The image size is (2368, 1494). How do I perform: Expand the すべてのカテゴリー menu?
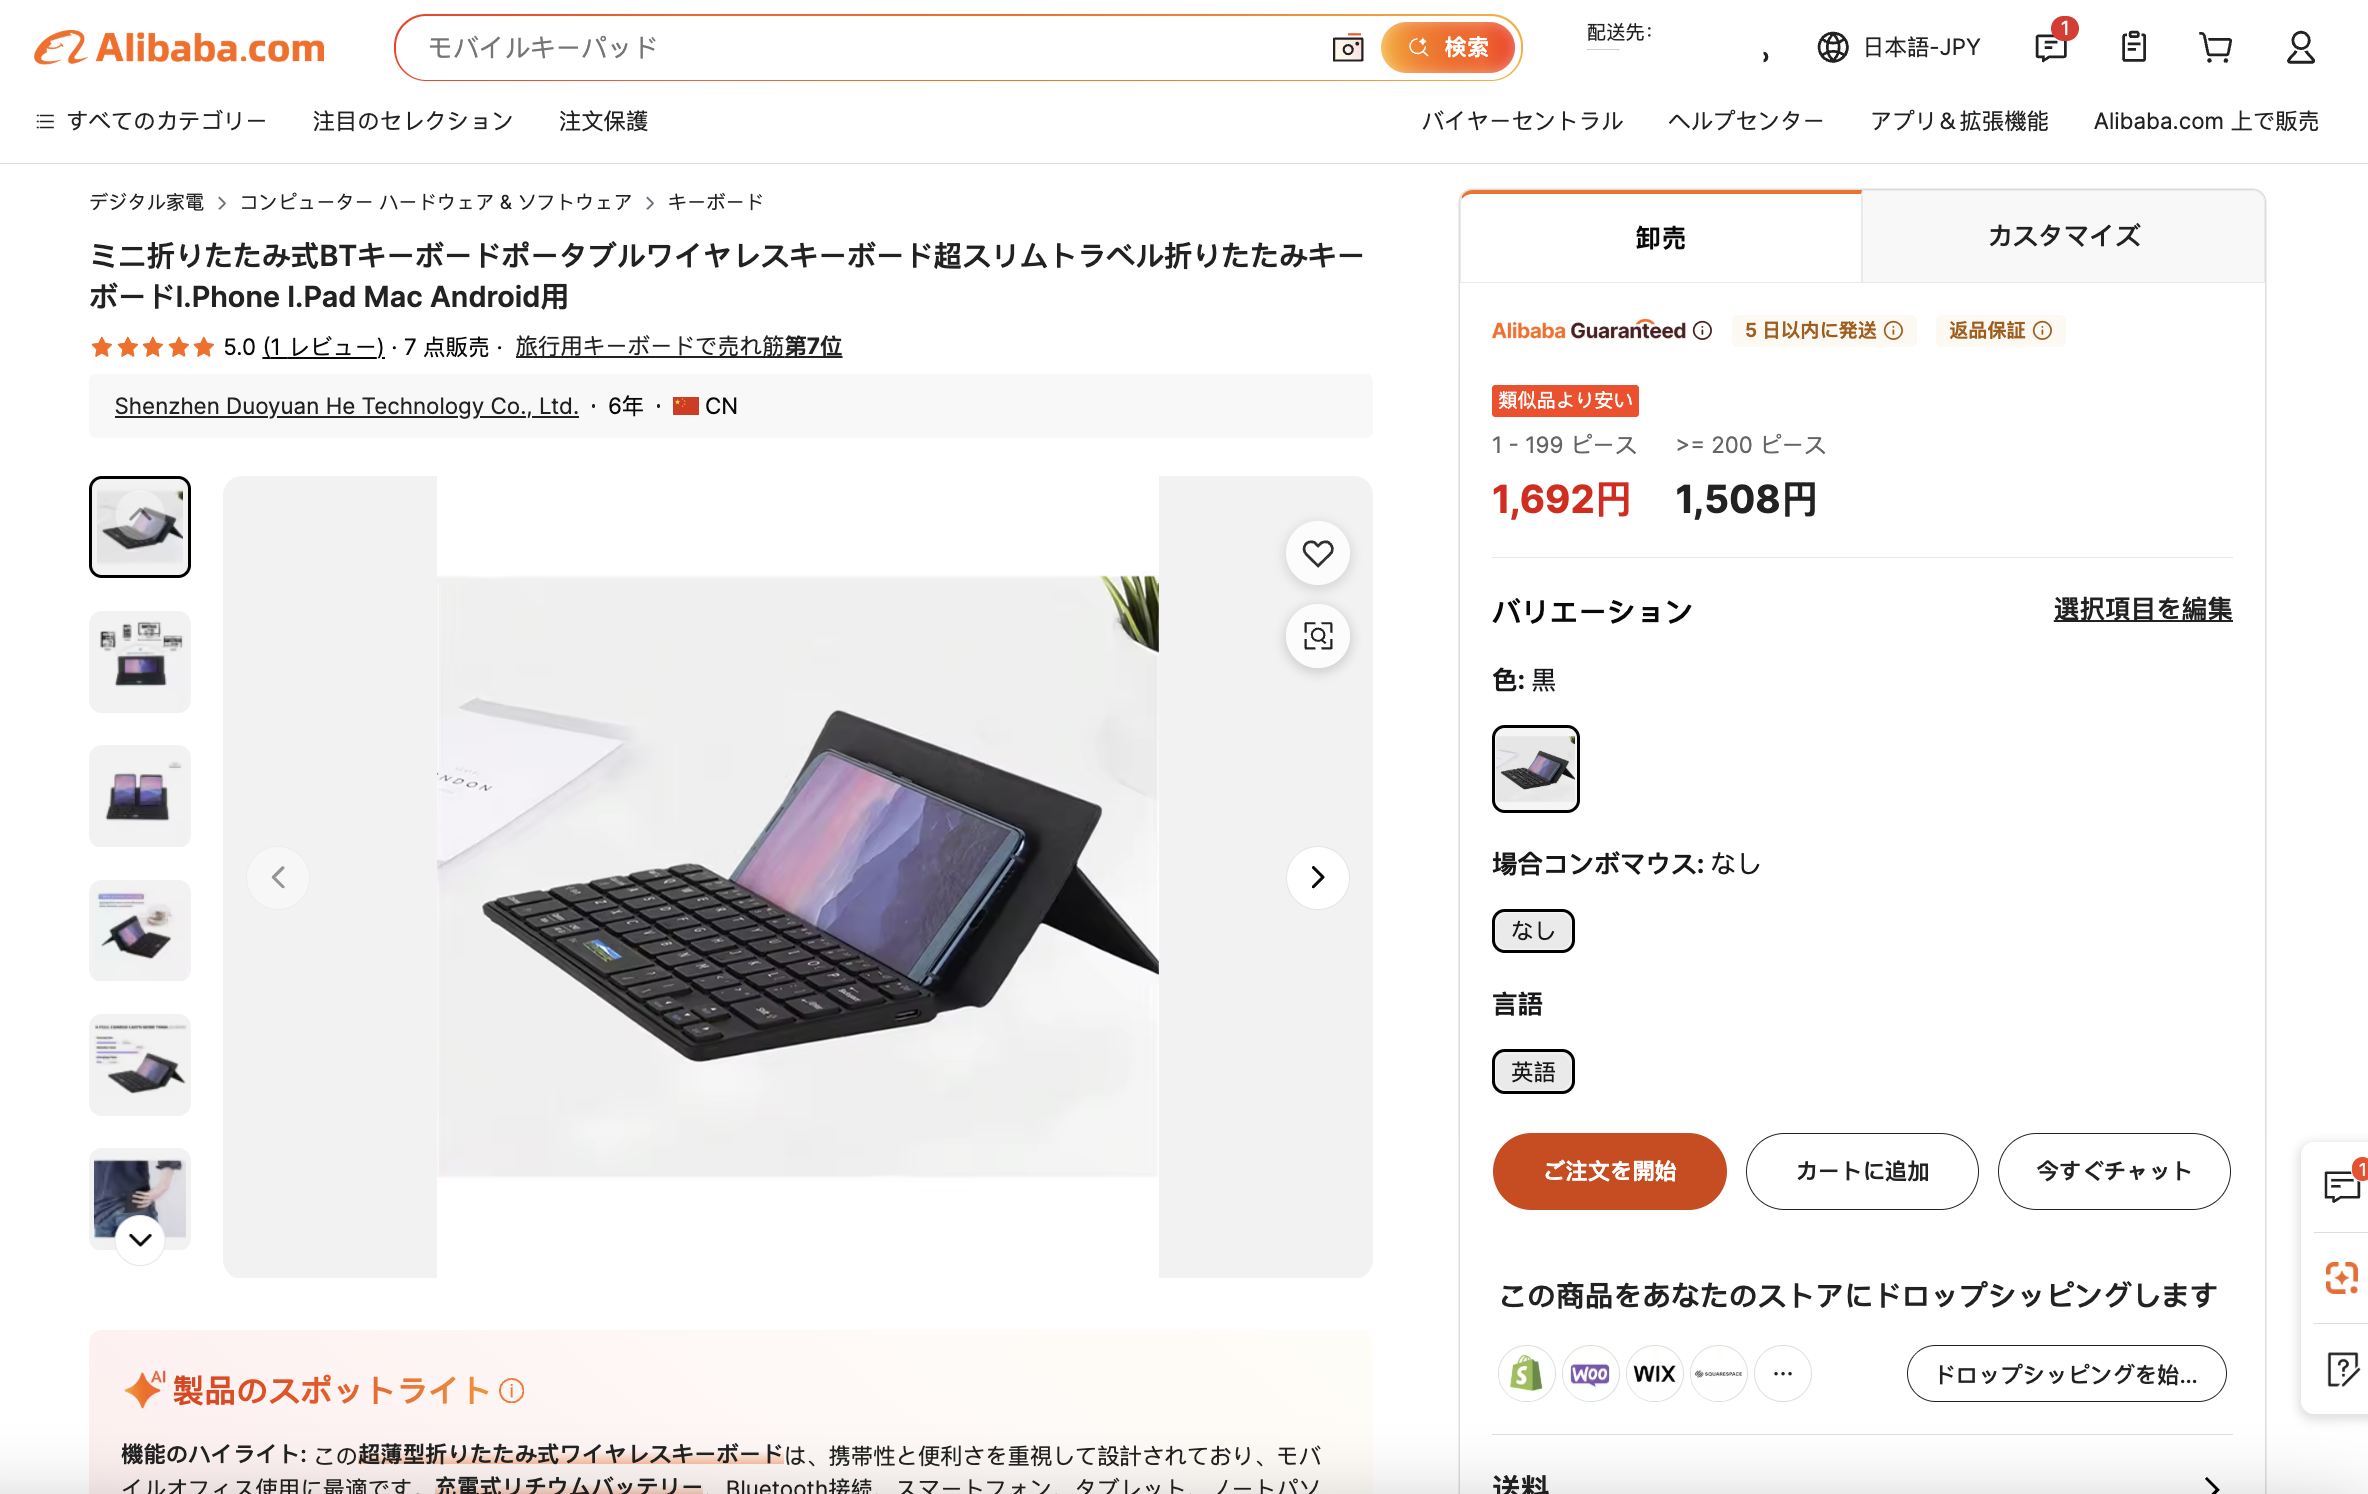tap(151, 121)
